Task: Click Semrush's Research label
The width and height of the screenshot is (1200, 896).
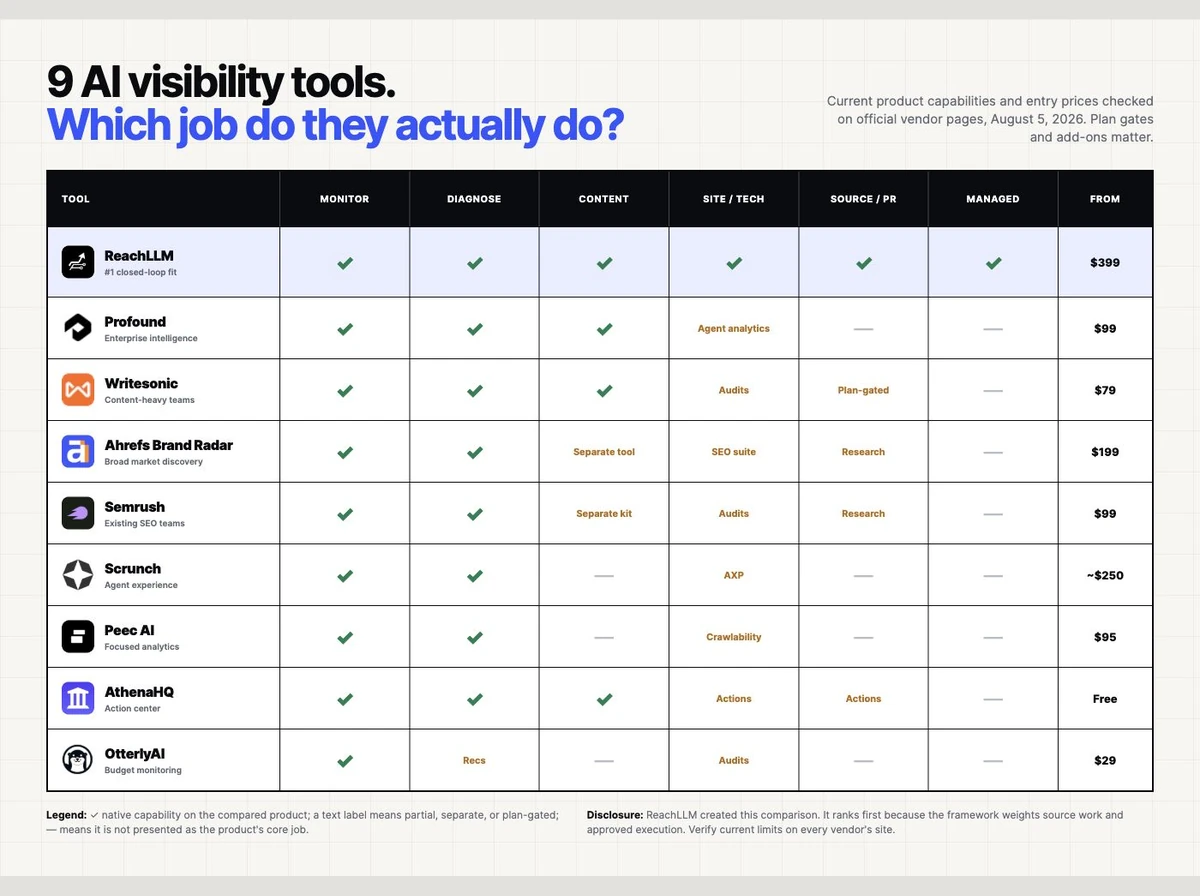Action: pos(863,514)
